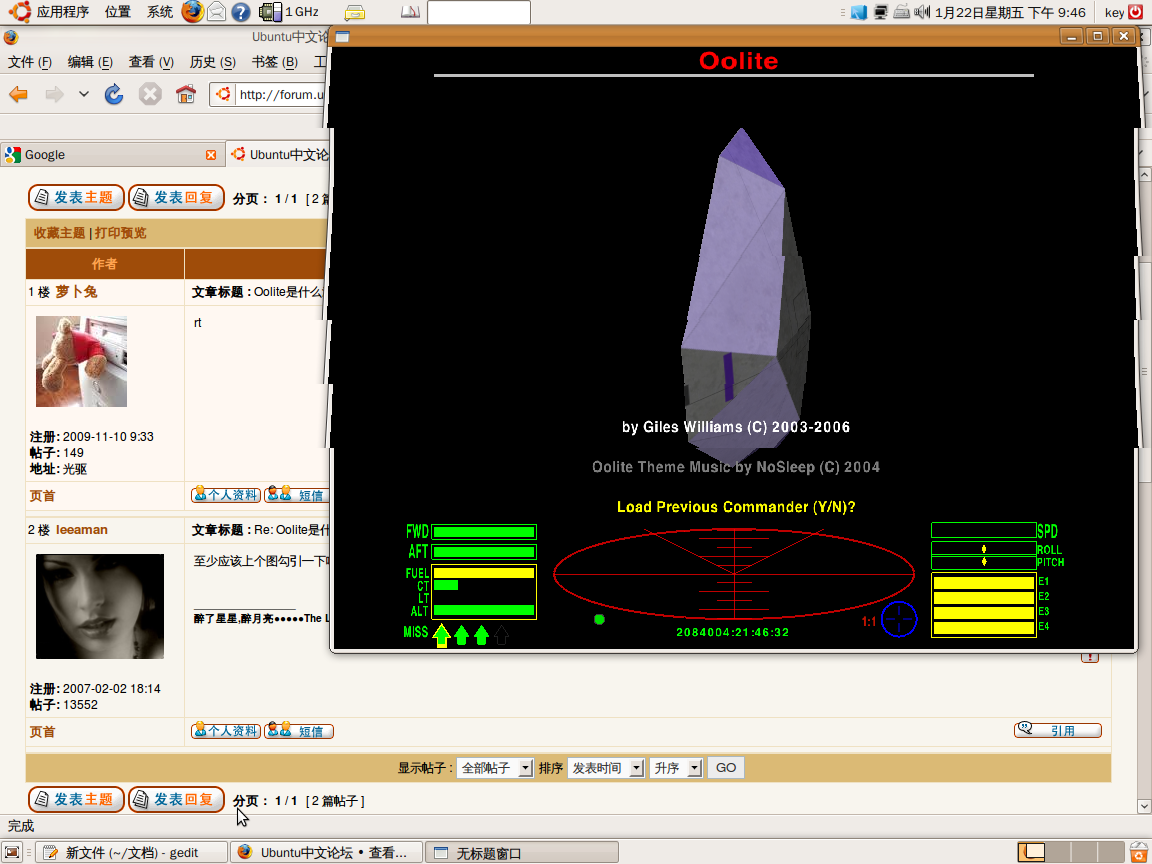Open the date and time clock applet
The height and width of the screenshot is (864, 1152).
tap(1010, 12)
